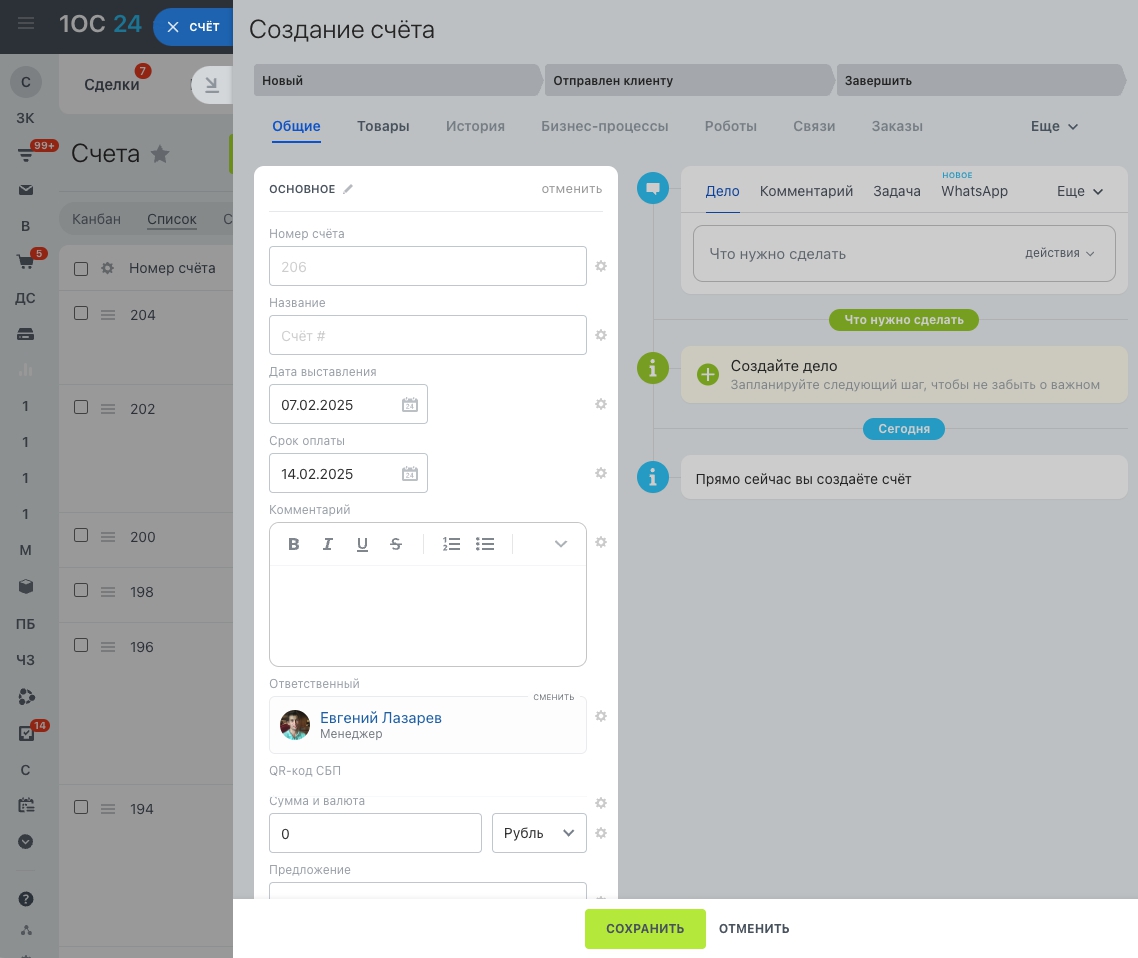Switch to the Товары tab

pyautogui.click(x=383, y=127)
